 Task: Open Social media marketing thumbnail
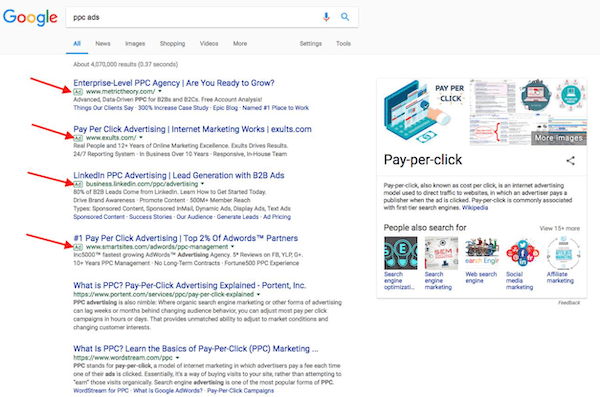click(x=523, y=253)
